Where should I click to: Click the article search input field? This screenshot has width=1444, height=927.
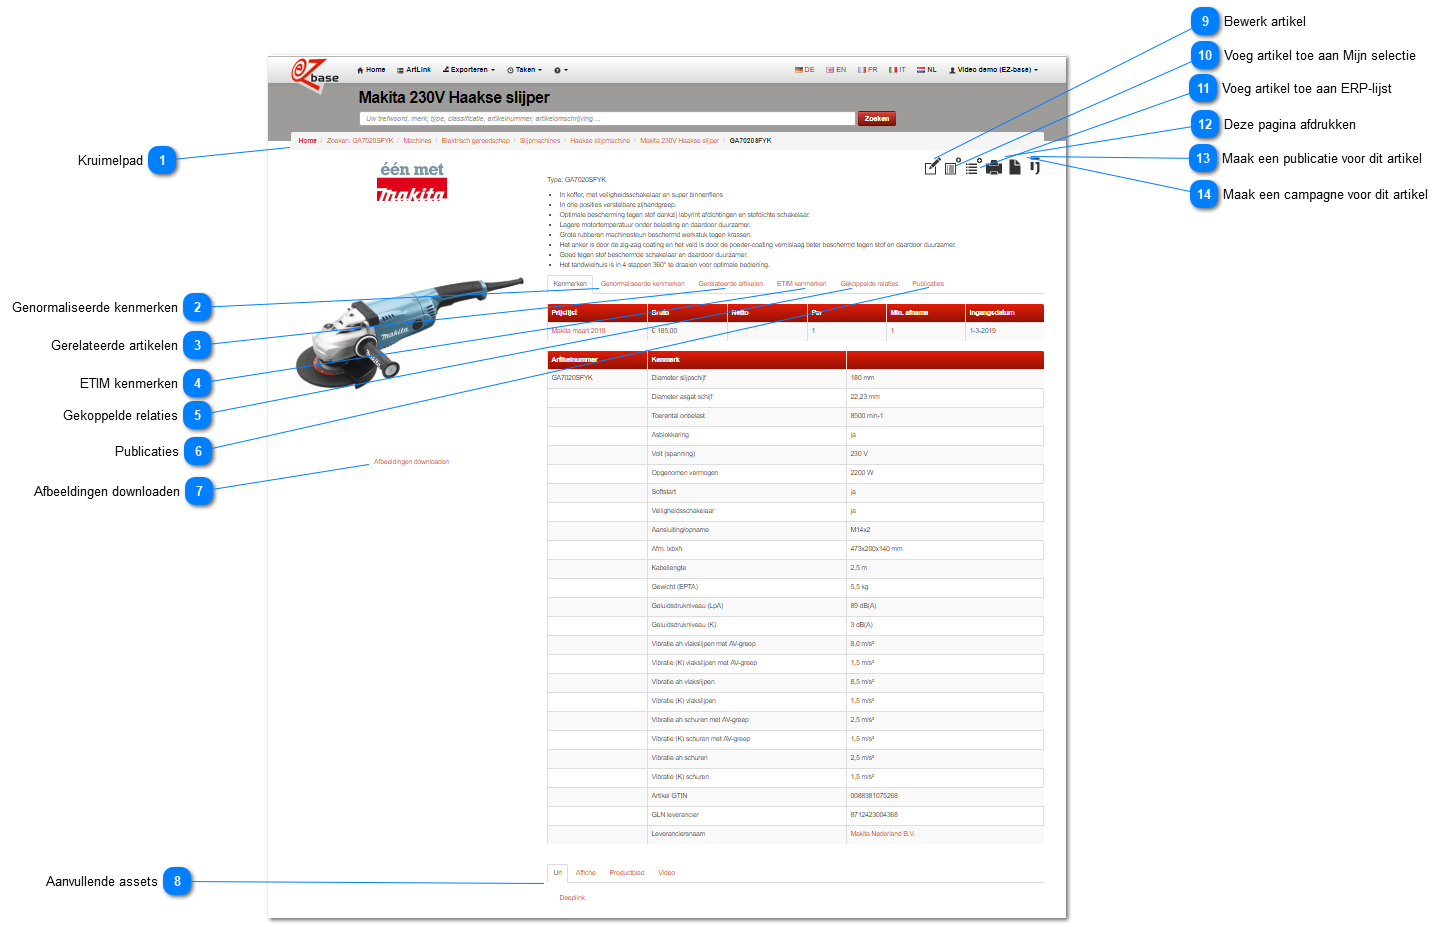click(607, 118)
